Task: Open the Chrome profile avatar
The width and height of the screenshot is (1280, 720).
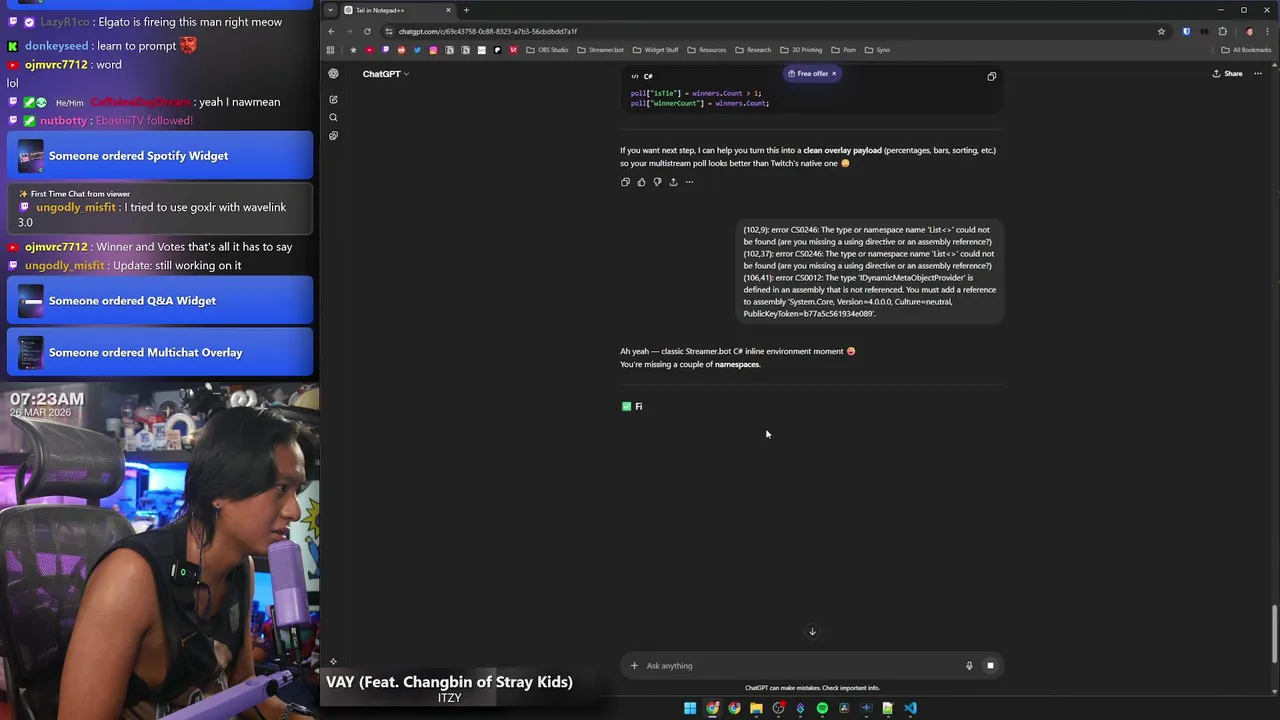Action: [x=1248, y=31]
